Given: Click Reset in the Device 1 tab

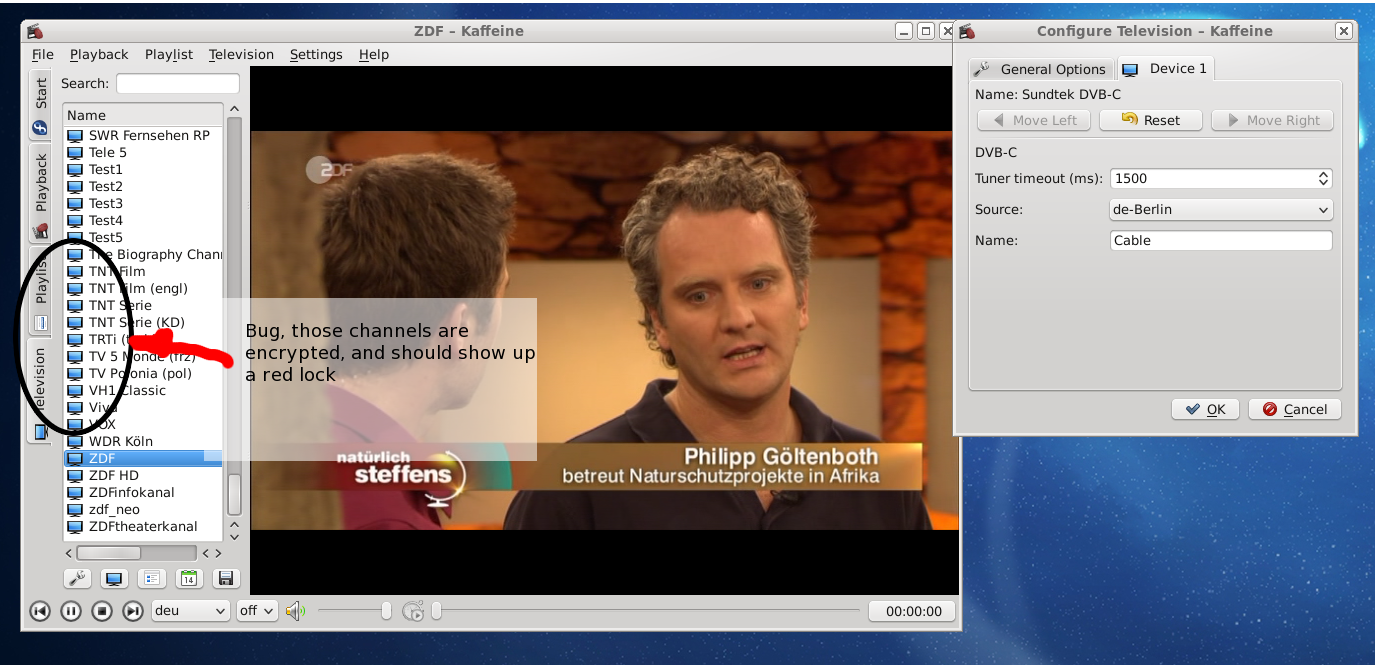Looking at the screenshot, I should [x=1151, y=120].
